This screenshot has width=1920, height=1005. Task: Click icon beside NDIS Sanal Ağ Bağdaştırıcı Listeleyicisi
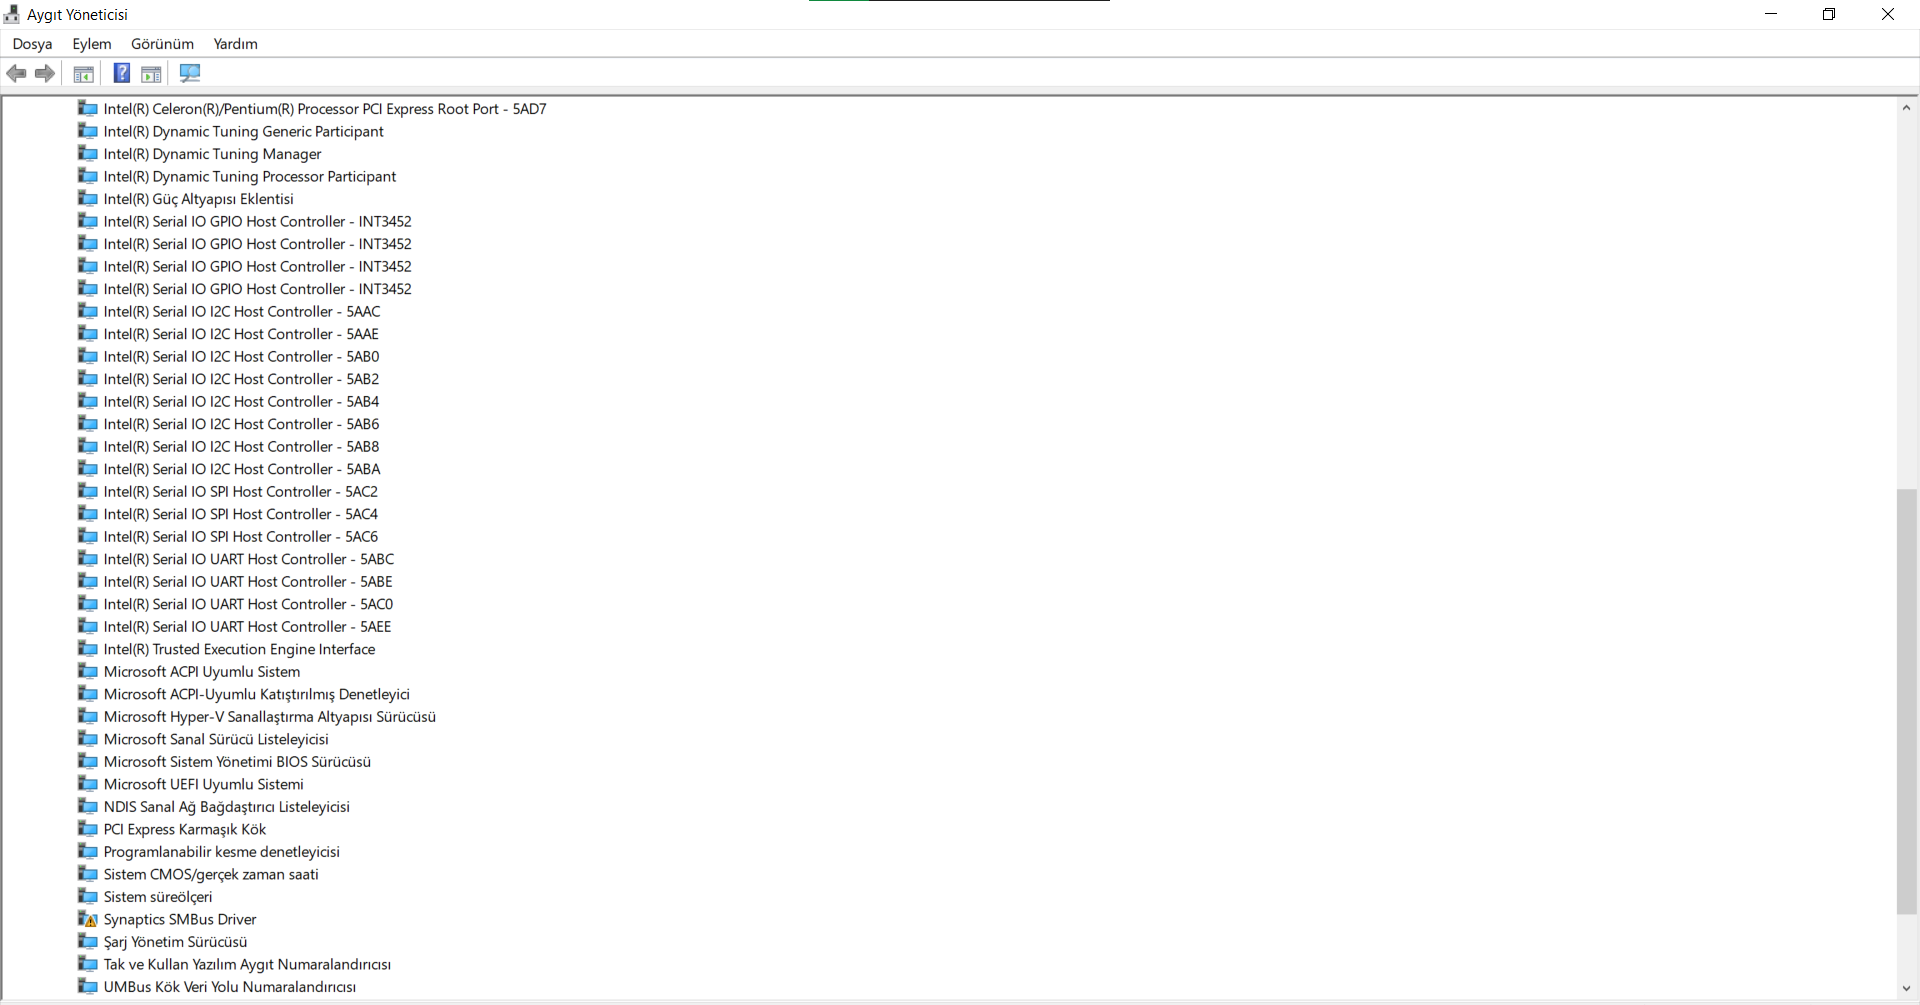pos(88,807)
